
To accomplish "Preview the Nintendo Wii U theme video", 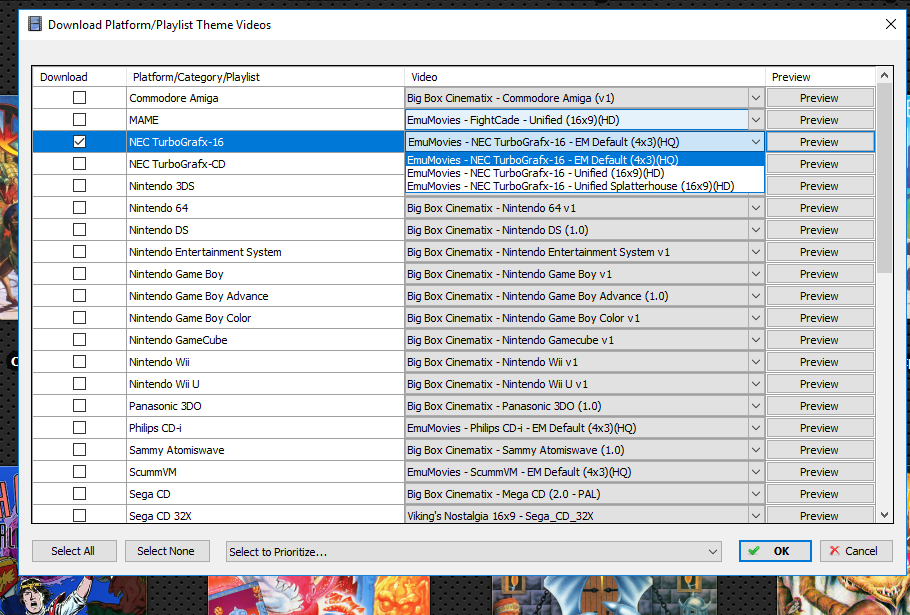I will pos(820,384).
